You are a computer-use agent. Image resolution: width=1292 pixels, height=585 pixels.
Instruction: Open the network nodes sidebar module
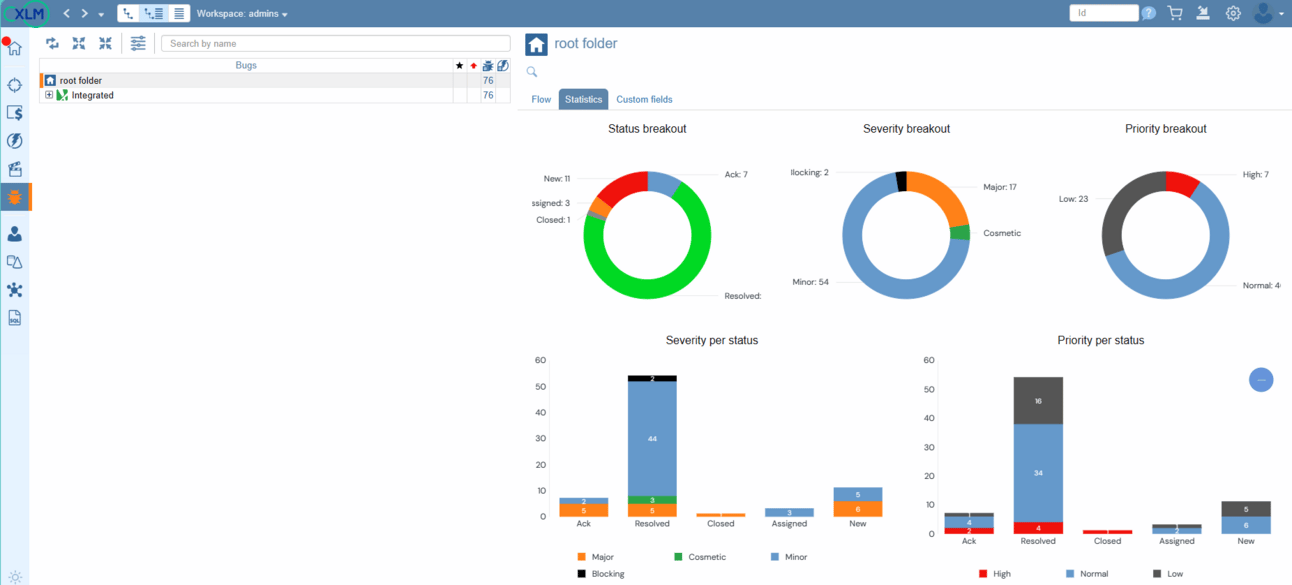pos(15,289)
